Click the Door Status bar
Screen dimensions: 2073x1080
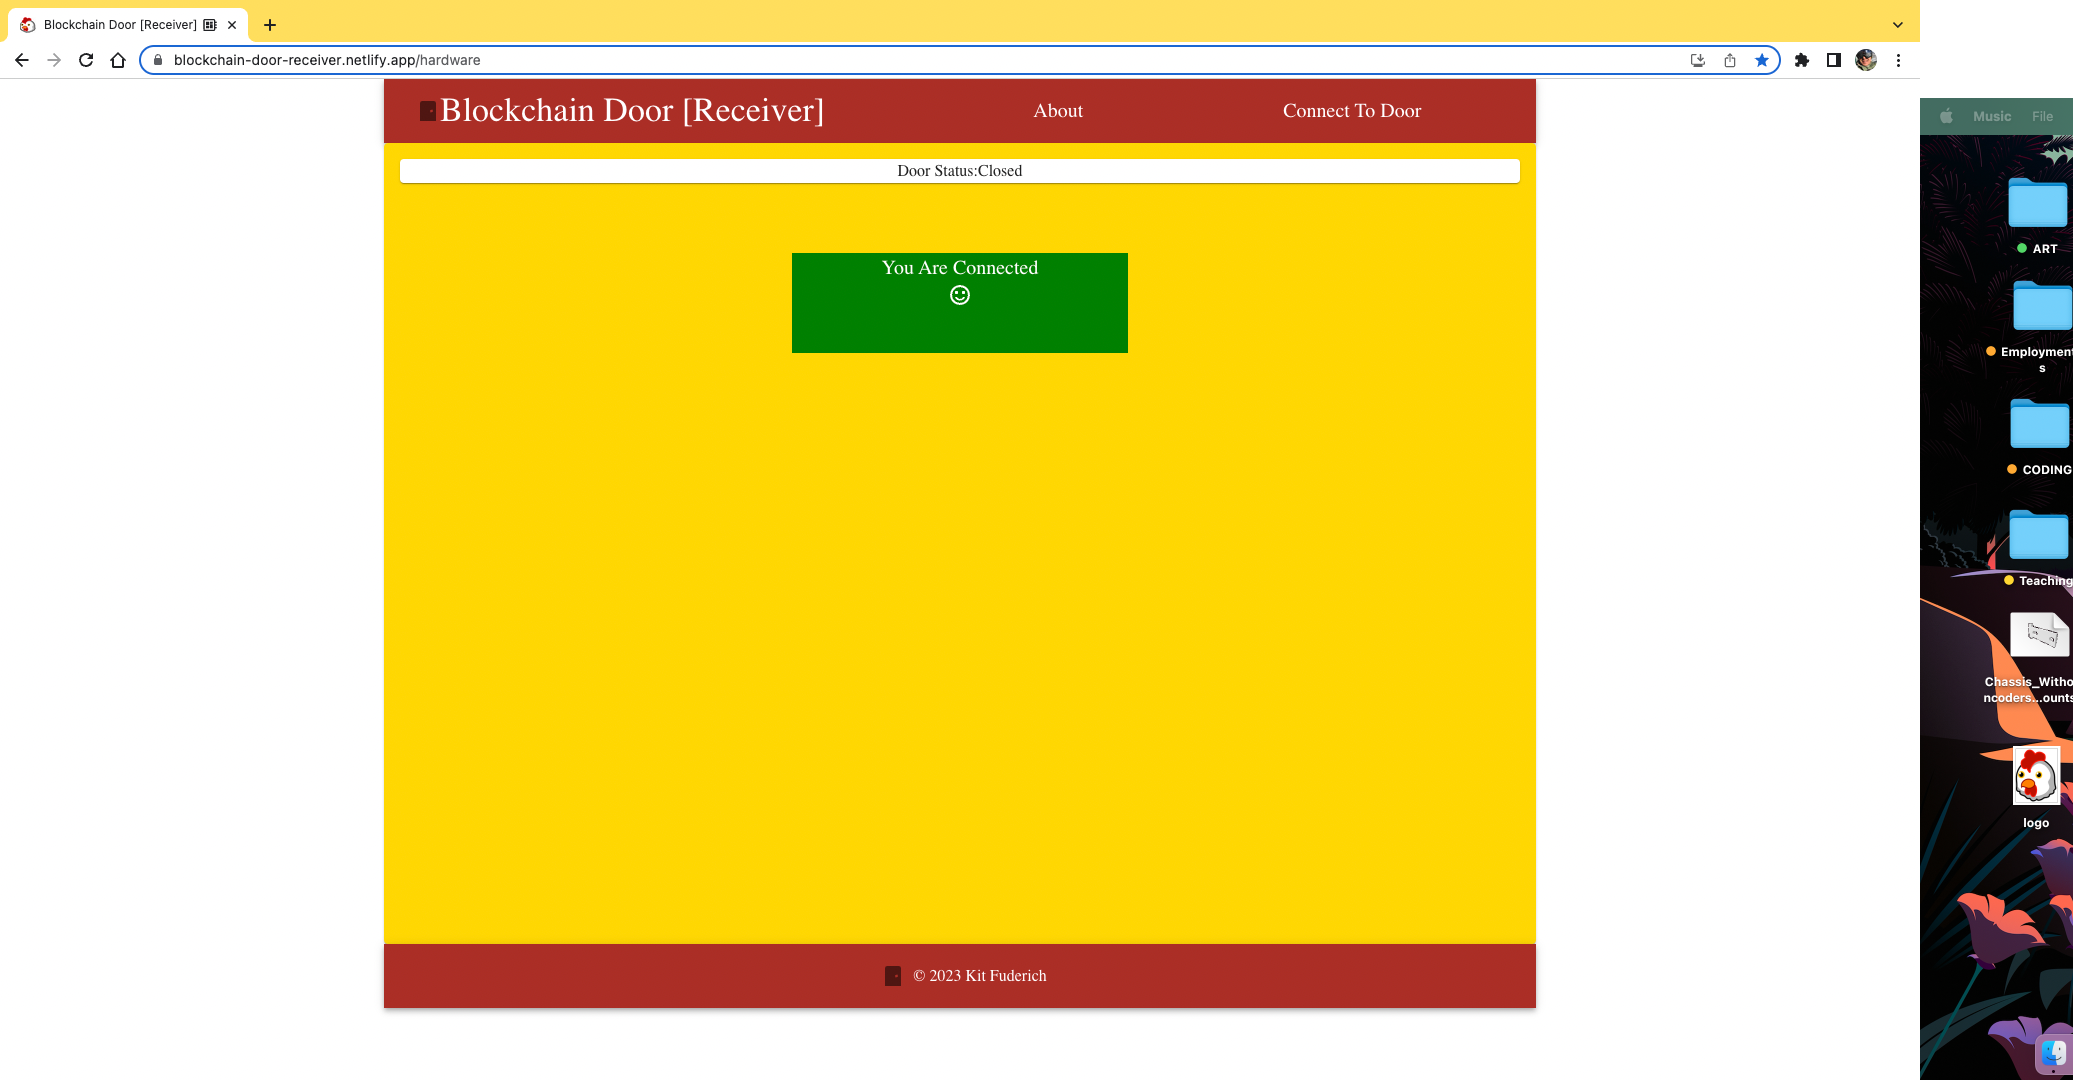pyautogui.click(x=960, y=171)
